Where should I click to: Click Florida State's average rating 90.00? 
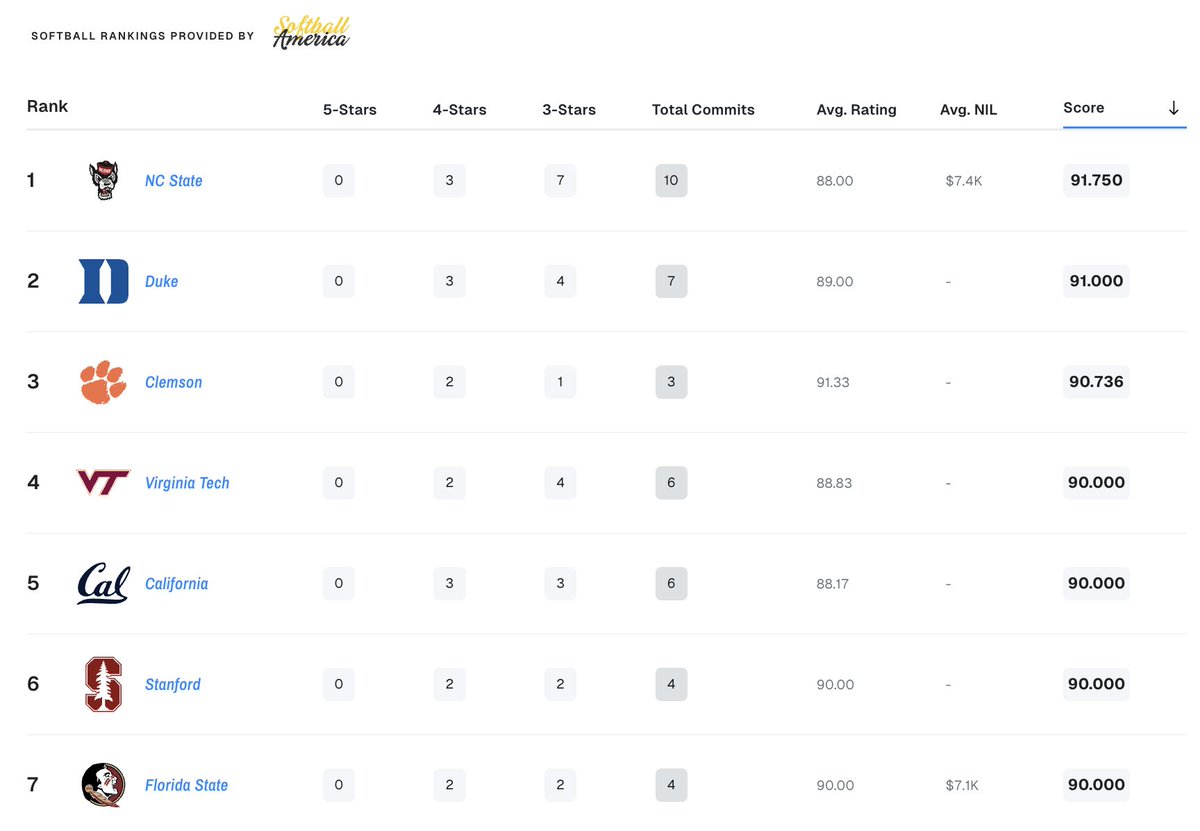[836, 786]
